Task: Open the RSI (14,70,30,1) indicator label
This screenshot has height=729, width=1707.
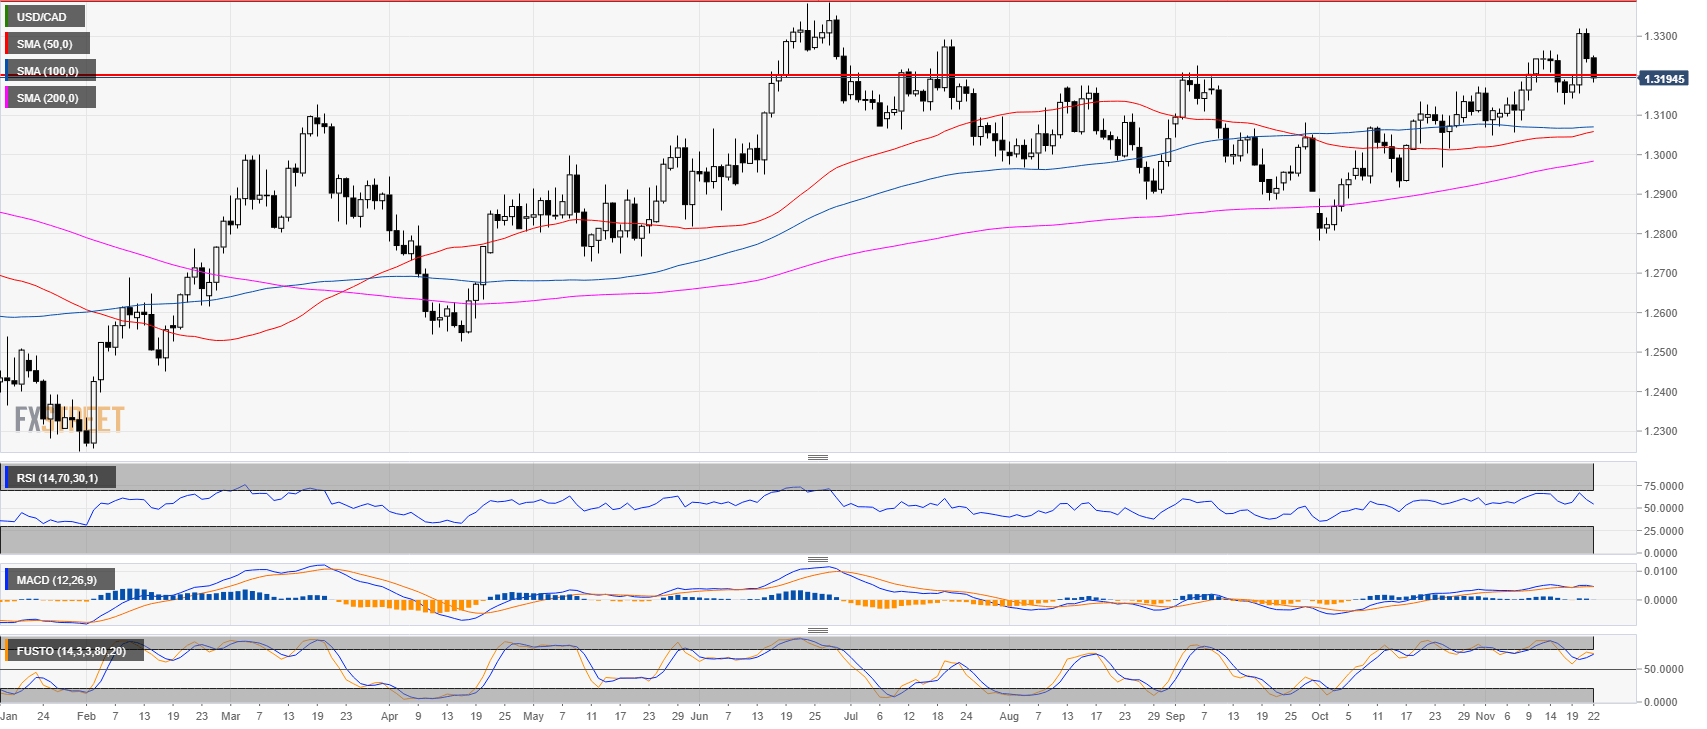Action: coord(58,478)
